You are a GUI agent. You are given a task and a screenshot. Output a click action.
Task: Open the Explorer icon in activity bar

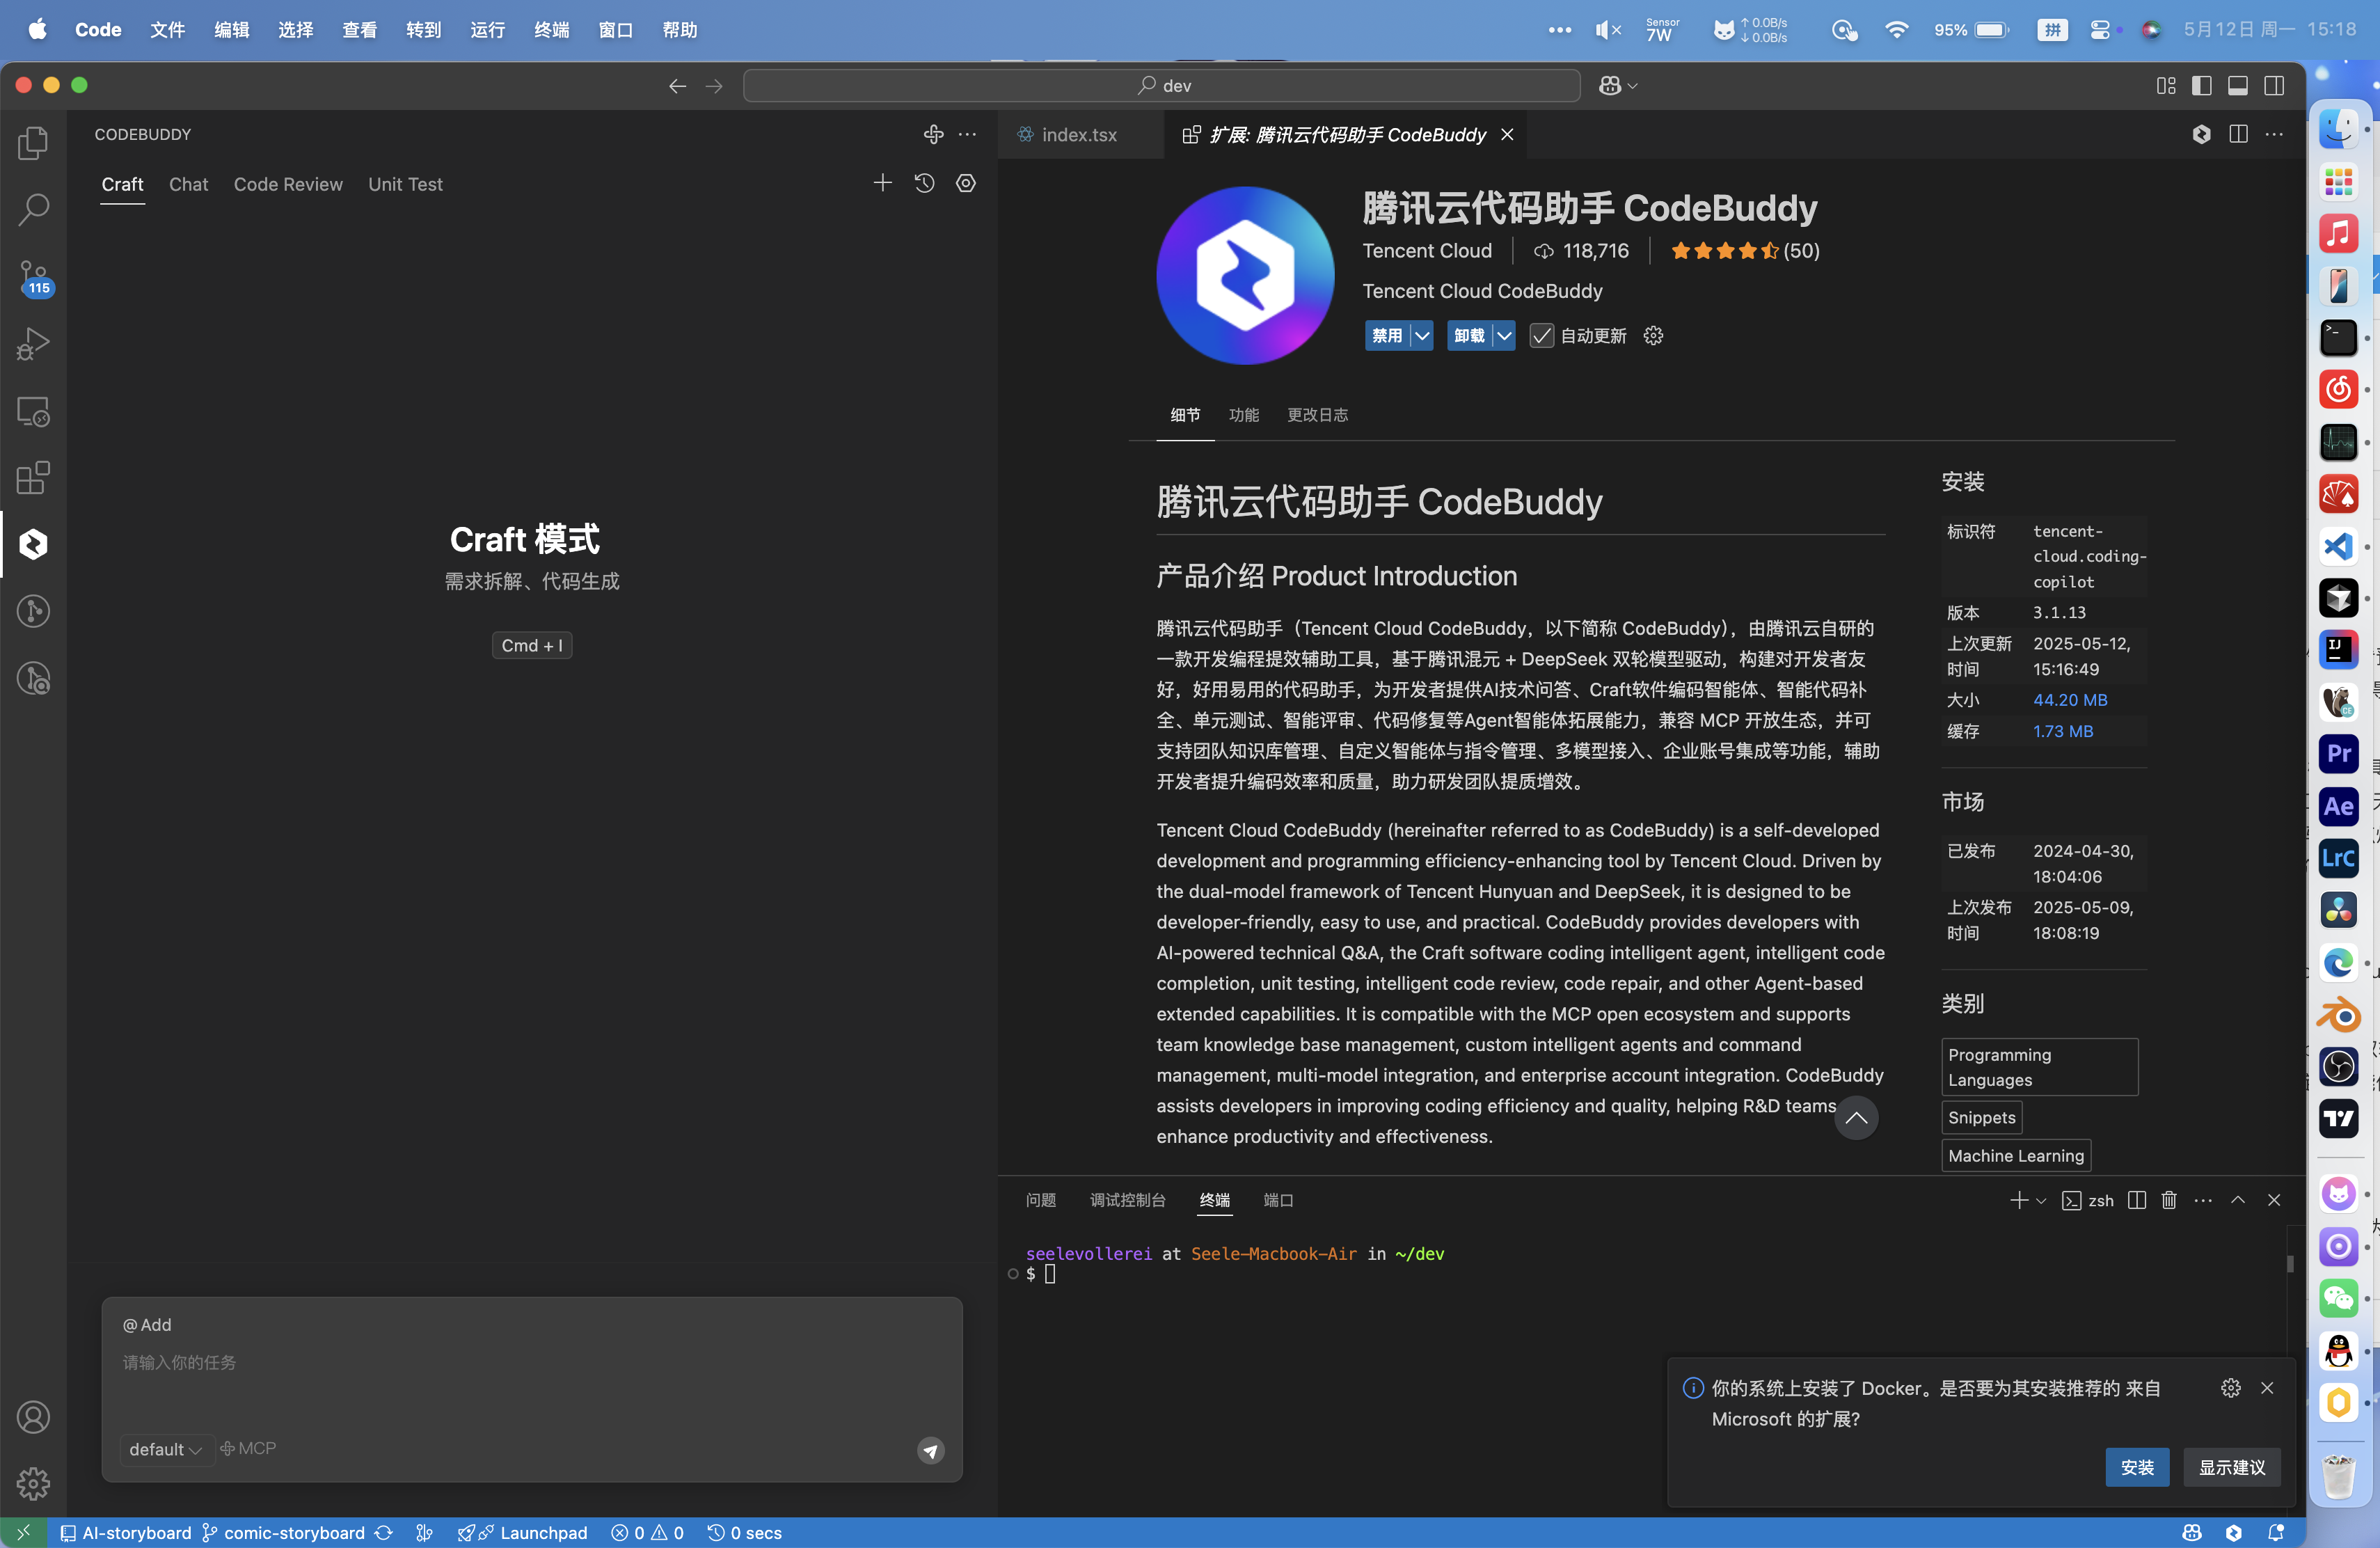point(33,143)
